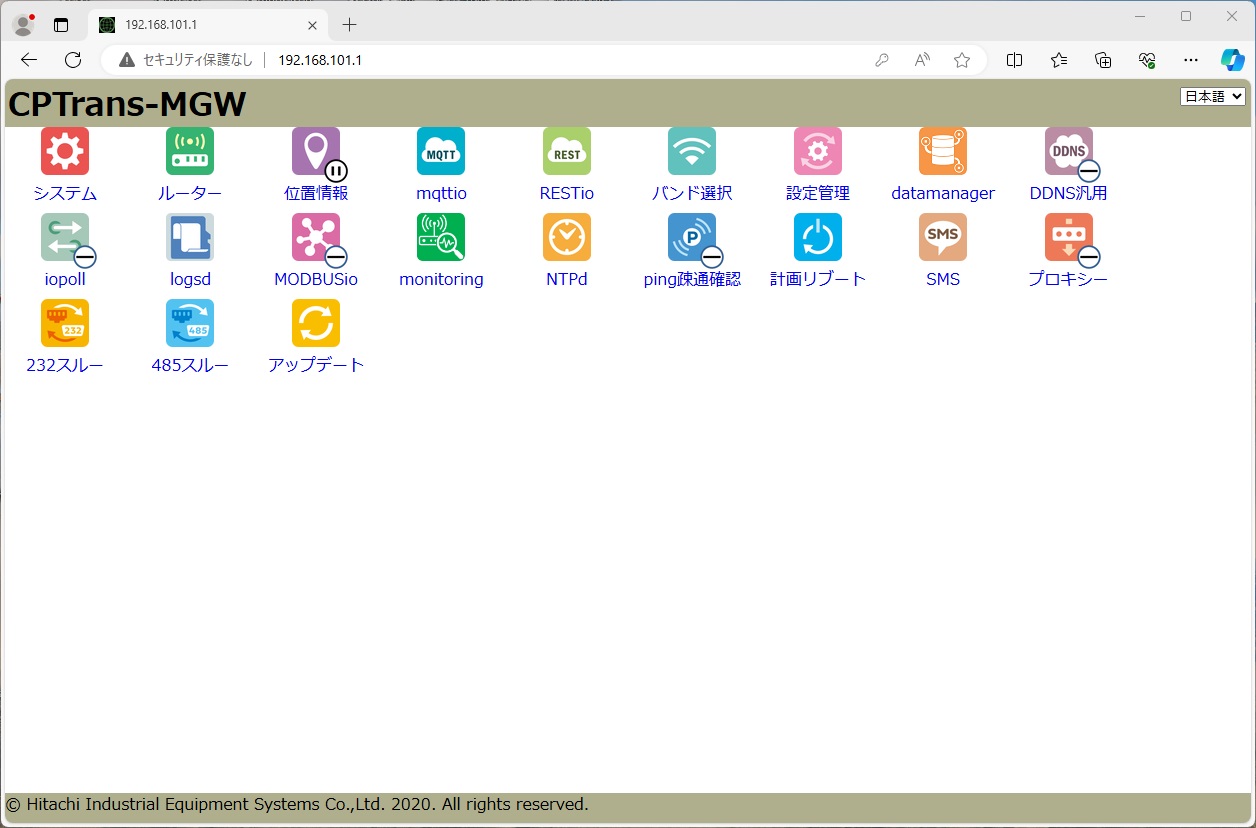The height and width of the screenshot is (828, 1256).
Task: Click the 計画リブート text link
Action: tap(818, 279)
